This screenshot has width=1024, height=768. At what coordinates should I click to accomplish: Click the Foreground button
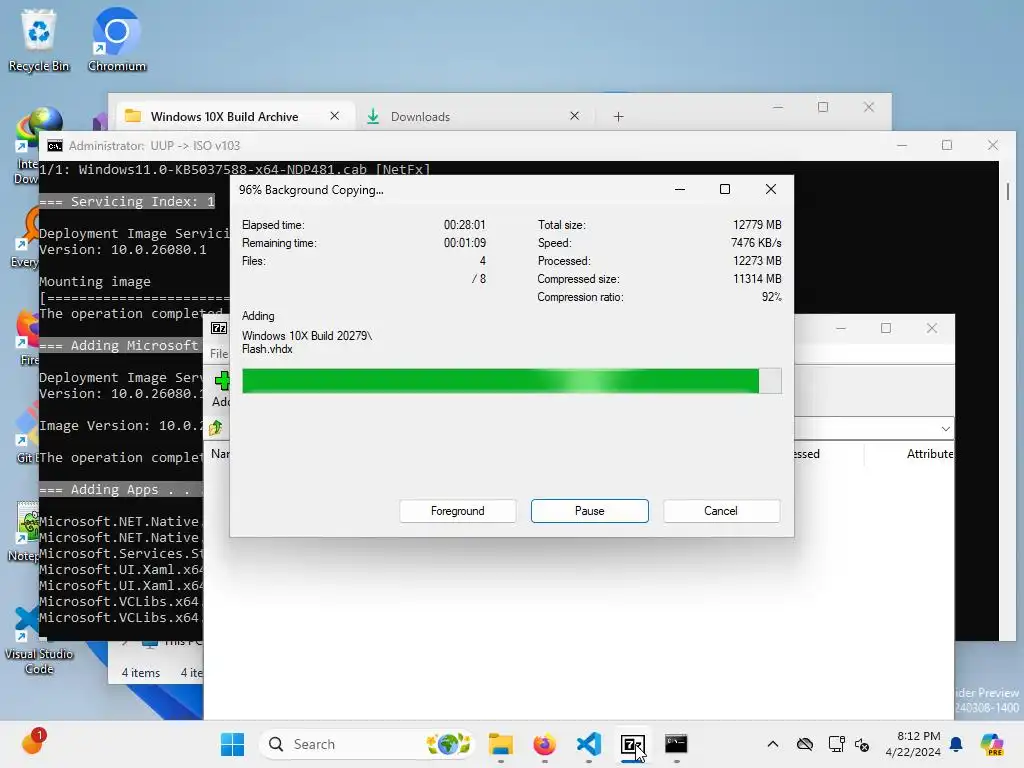click(x=457, y=511)
